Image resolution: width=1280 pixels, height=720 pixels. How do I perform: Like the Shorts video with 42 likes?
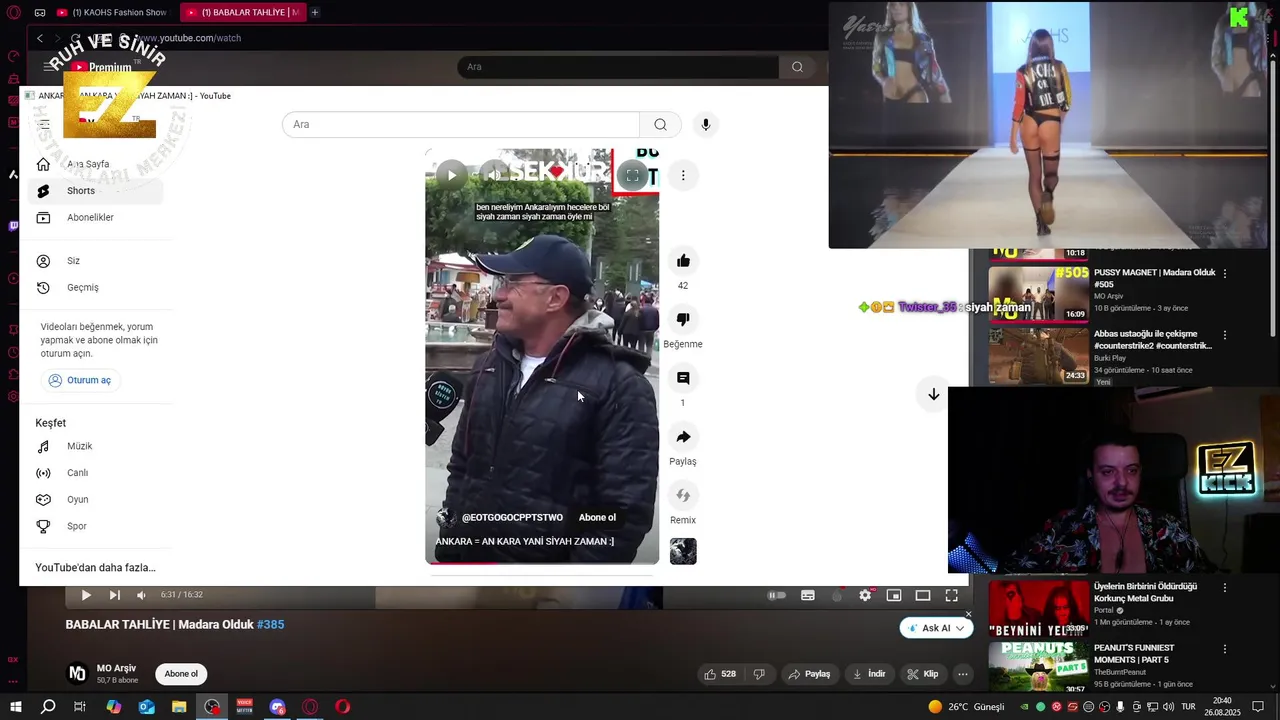[x=683, y=261]
